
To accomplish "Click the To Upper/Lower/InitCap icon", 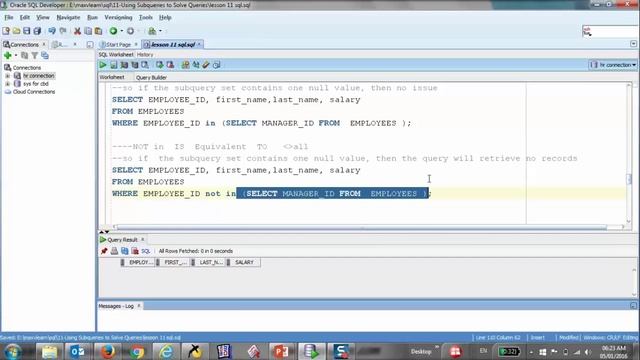I will click(196, 65).
